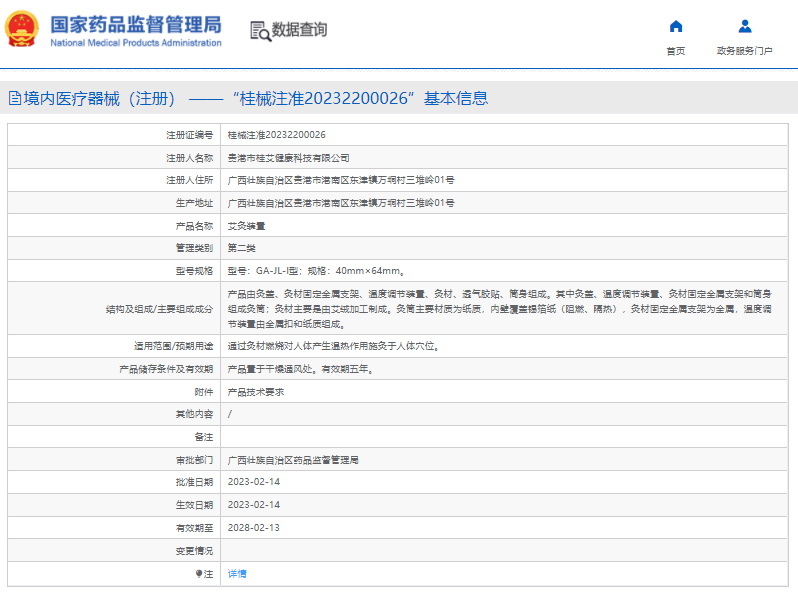Click management class 第二类
Viewport: 798px width, 594px height.
point(242,248)
